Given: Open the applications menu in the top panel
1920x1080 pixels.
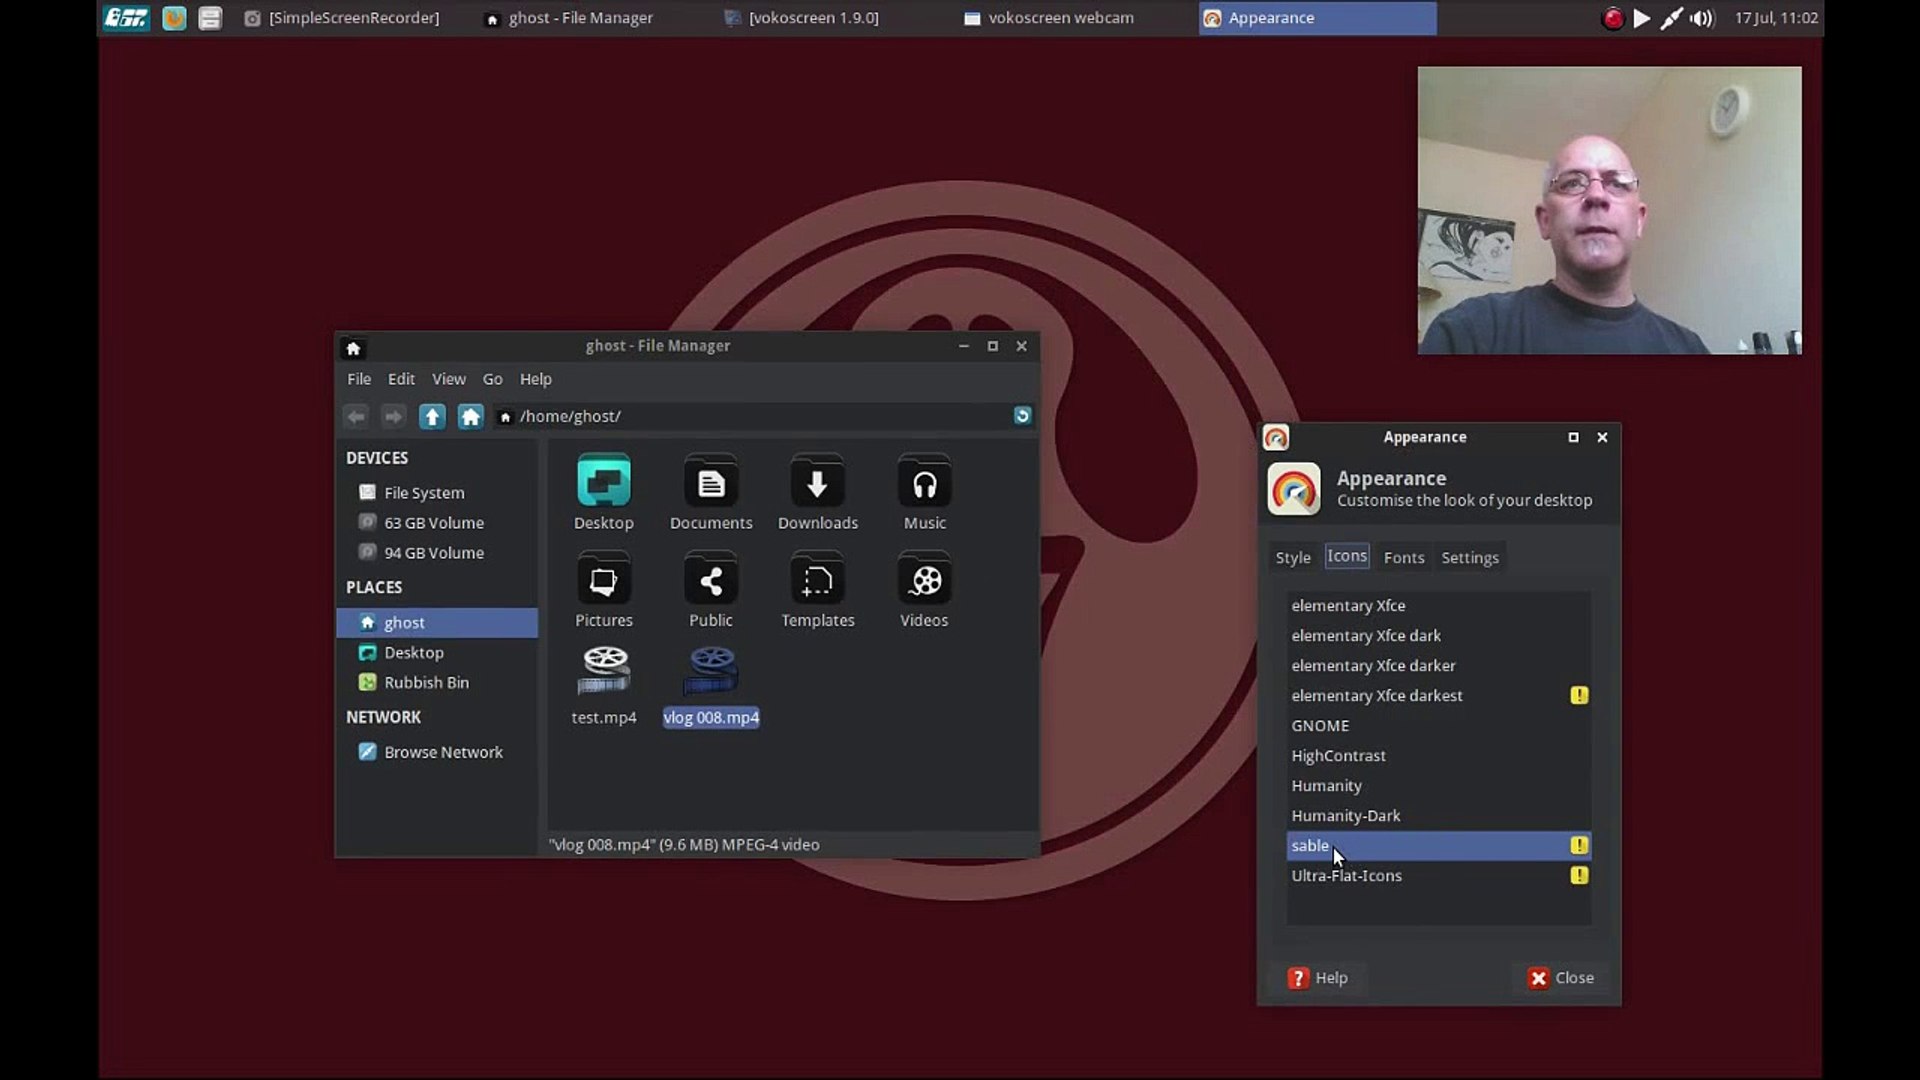Looking at the screenshot, I should click(x=126, y=18).
